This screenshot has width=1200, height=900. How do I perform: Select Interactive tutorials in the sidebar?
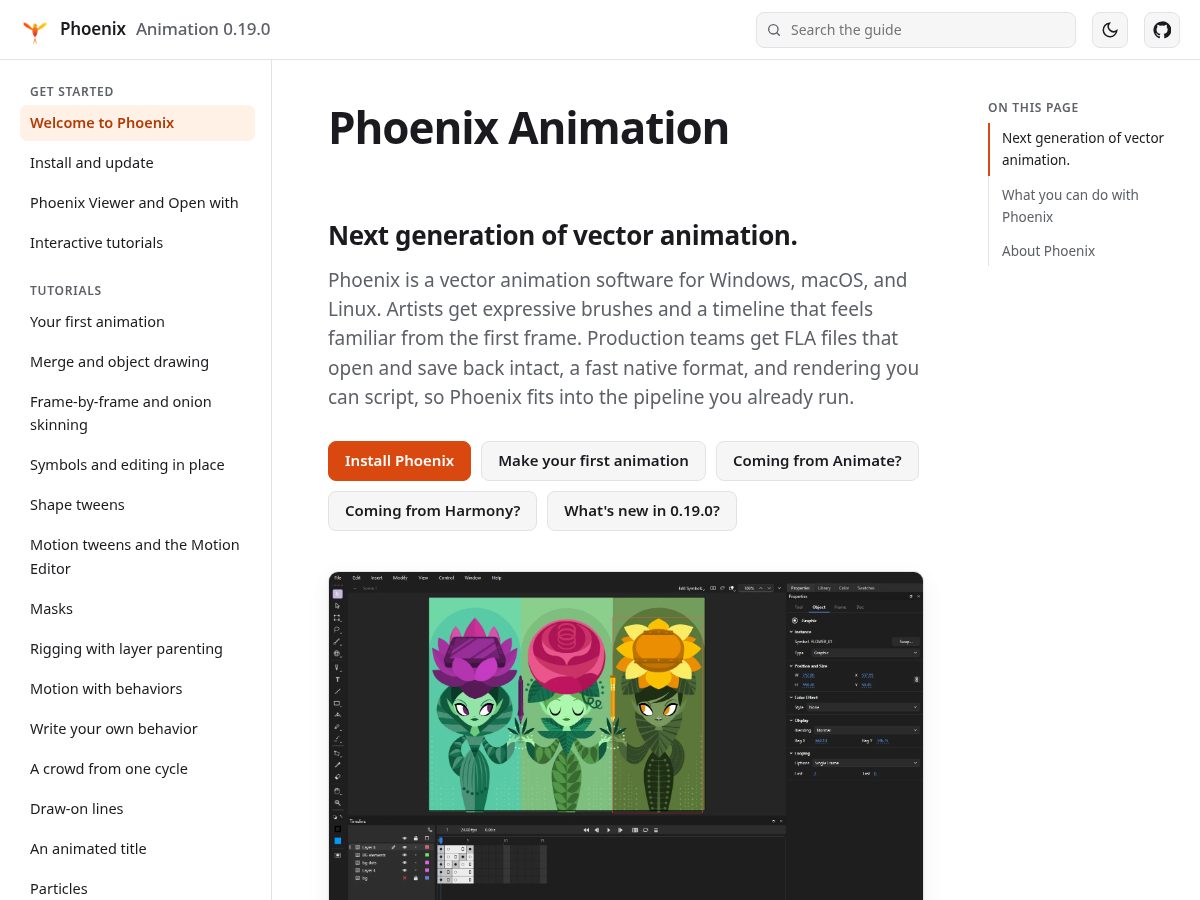coord(137,243)
